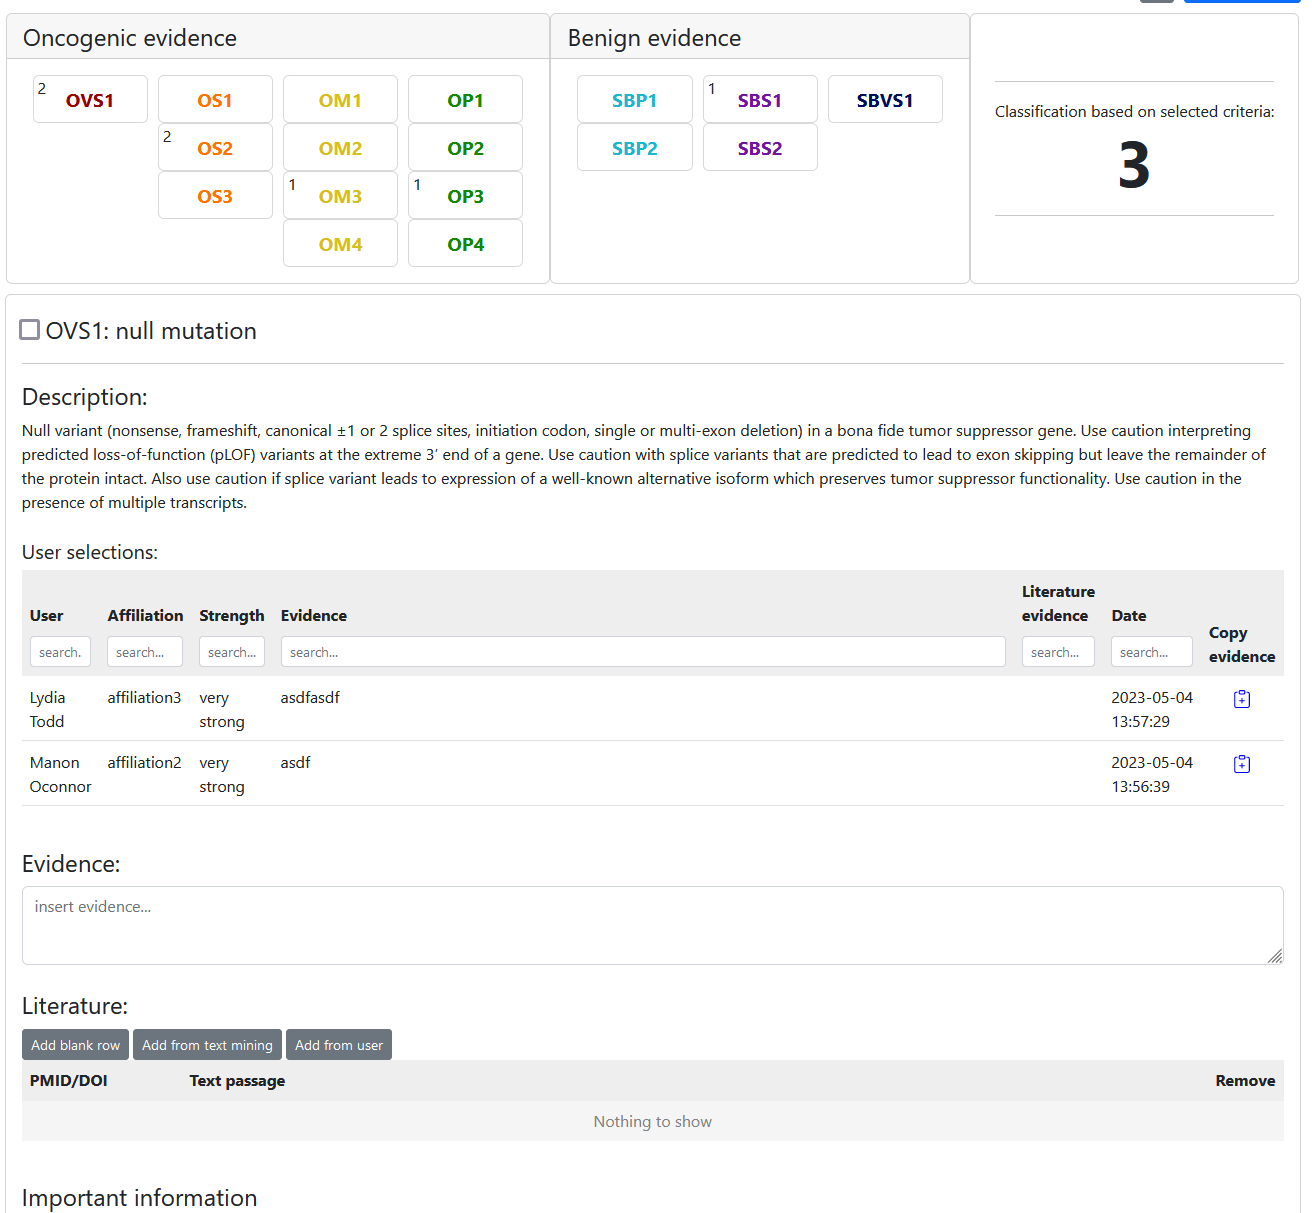Sort by the Strength column header
The height and width of the screenshot is (1213, 1312).
232,616
